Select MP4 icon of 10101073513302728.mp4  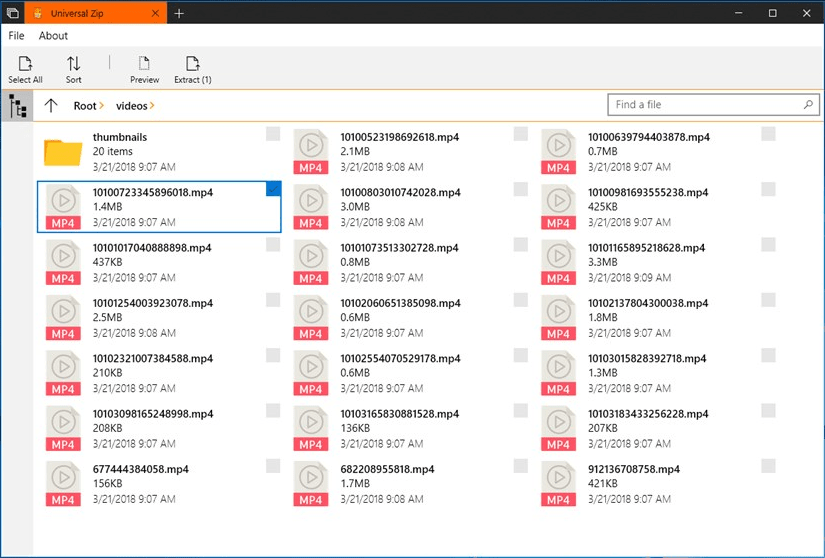coord(310,262)
